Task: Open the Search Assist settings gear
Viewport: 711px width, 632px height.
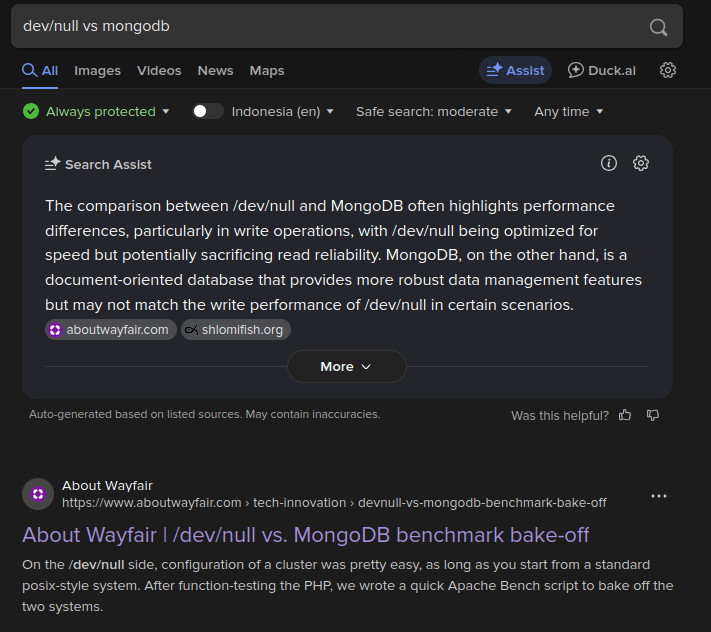Action: [641, 163]
